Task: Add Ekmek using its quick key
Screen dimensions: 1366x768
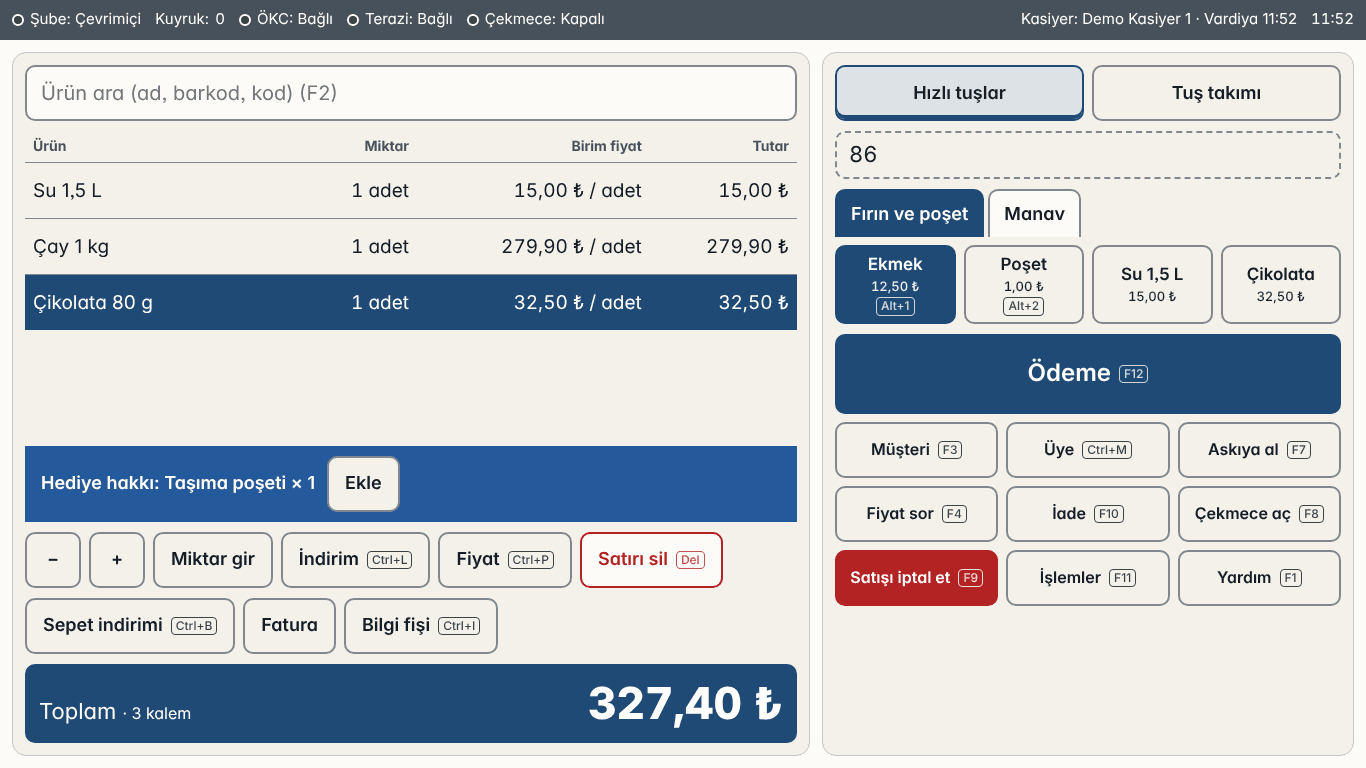Action: [x=895, y=285]
